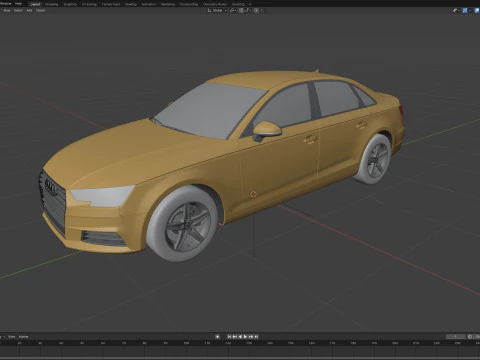Select the car's rear wheel mesh
The width and height of the screenshot is (480, 360).
pos(373,159)
